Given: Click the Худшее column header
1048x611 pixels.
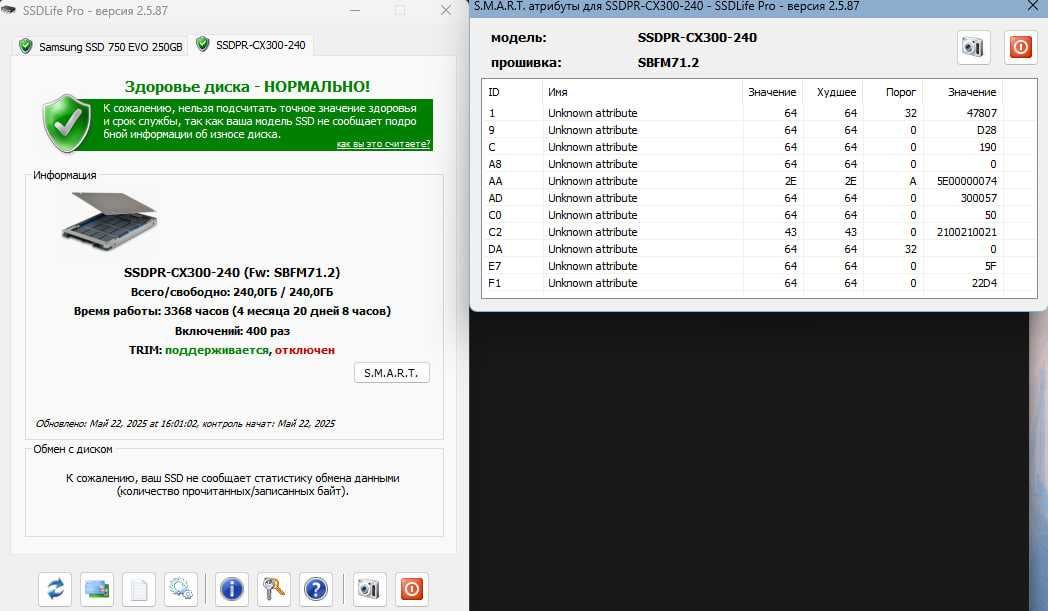Looking at the screenshot, I should point(833,92).
